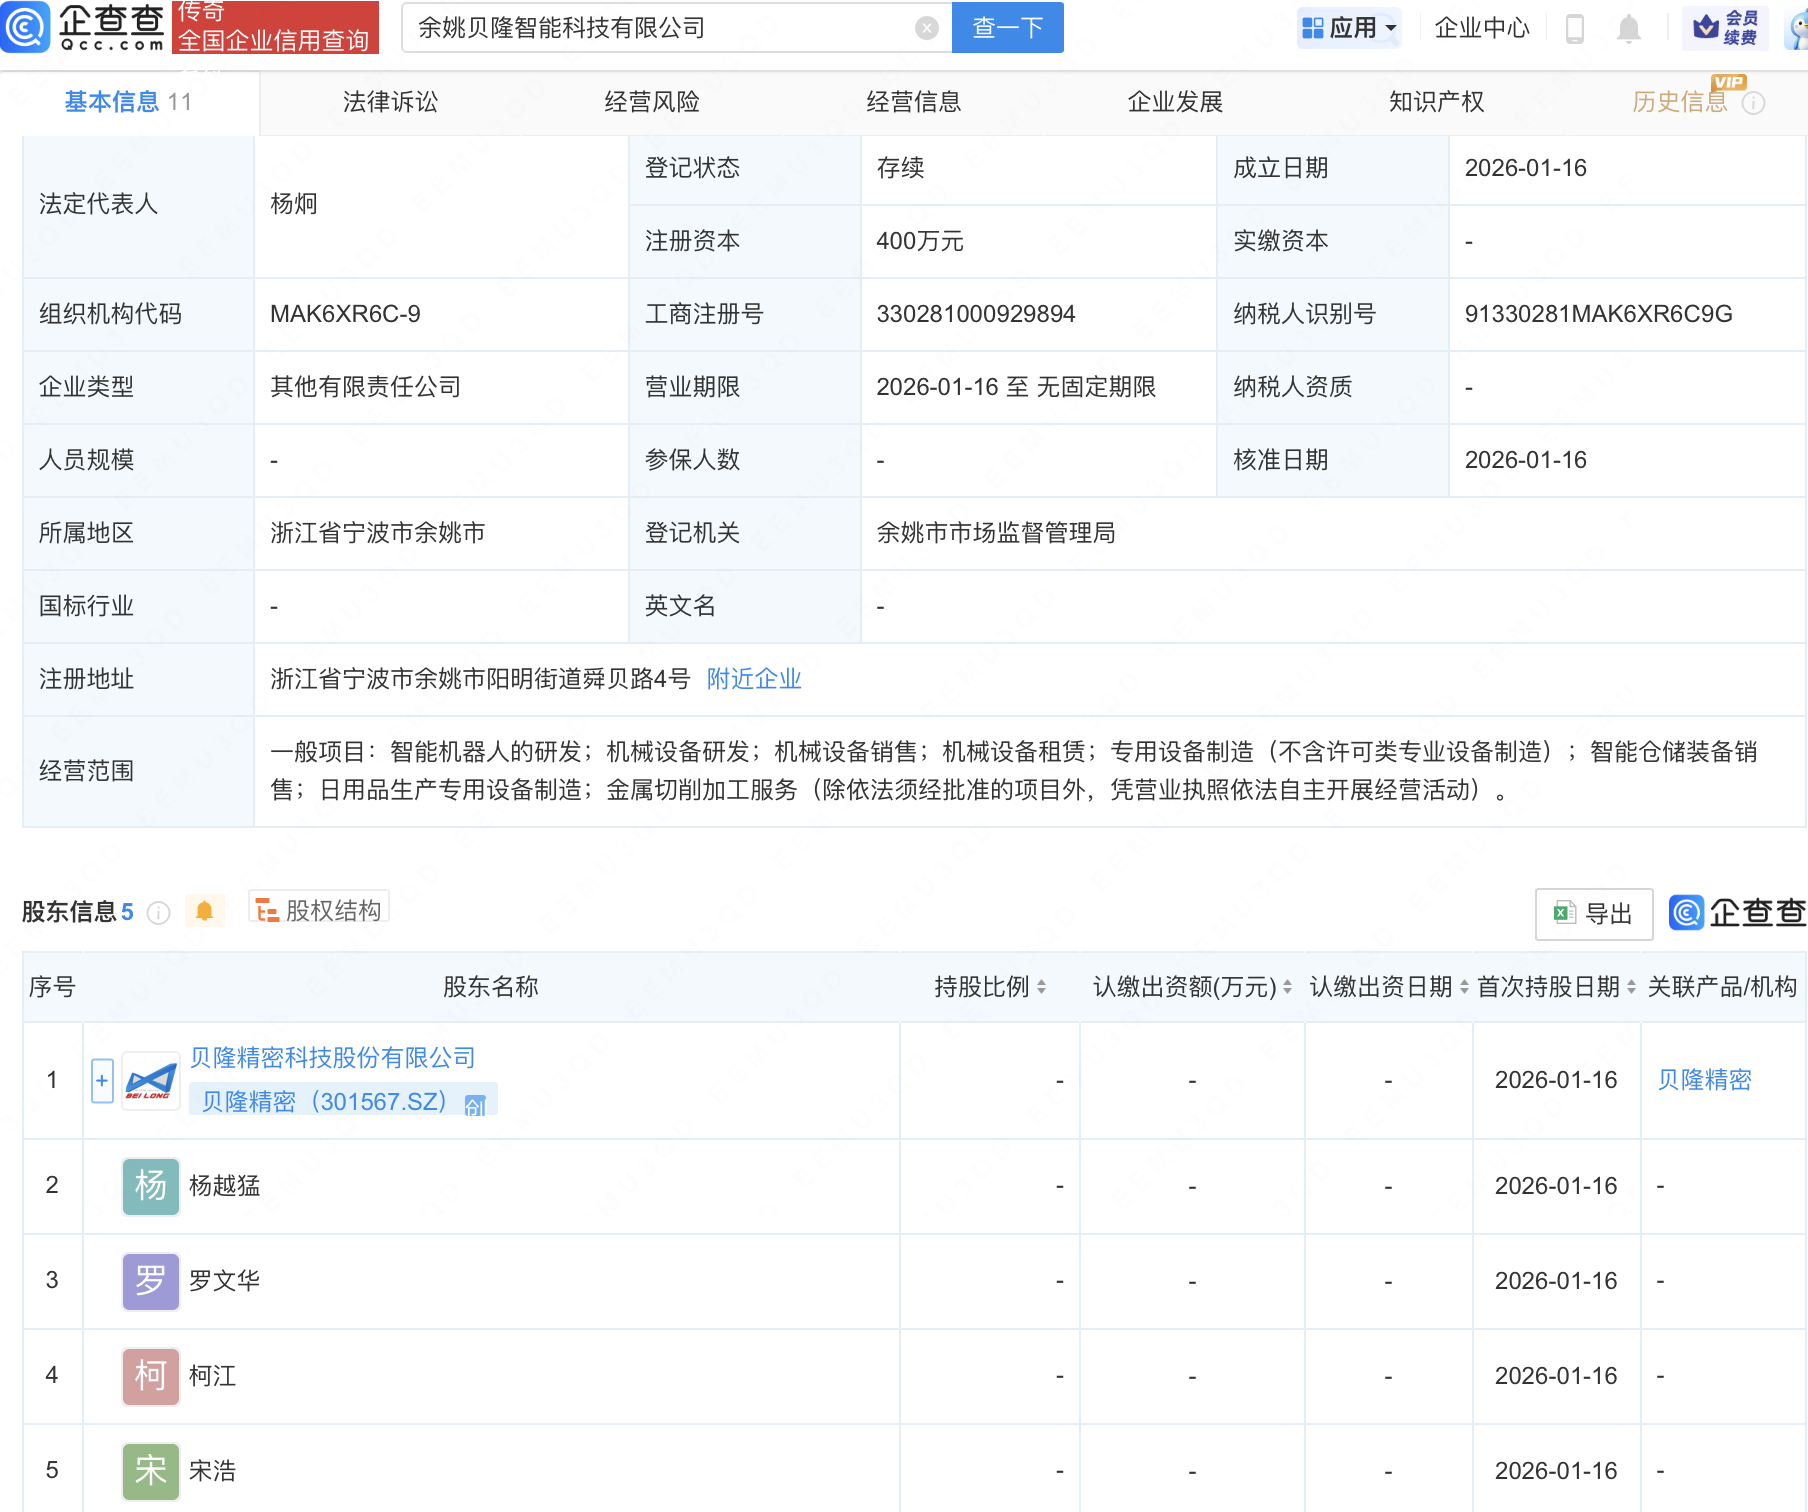
Task: Click the 导出 export button
Action: [1593, 913]
